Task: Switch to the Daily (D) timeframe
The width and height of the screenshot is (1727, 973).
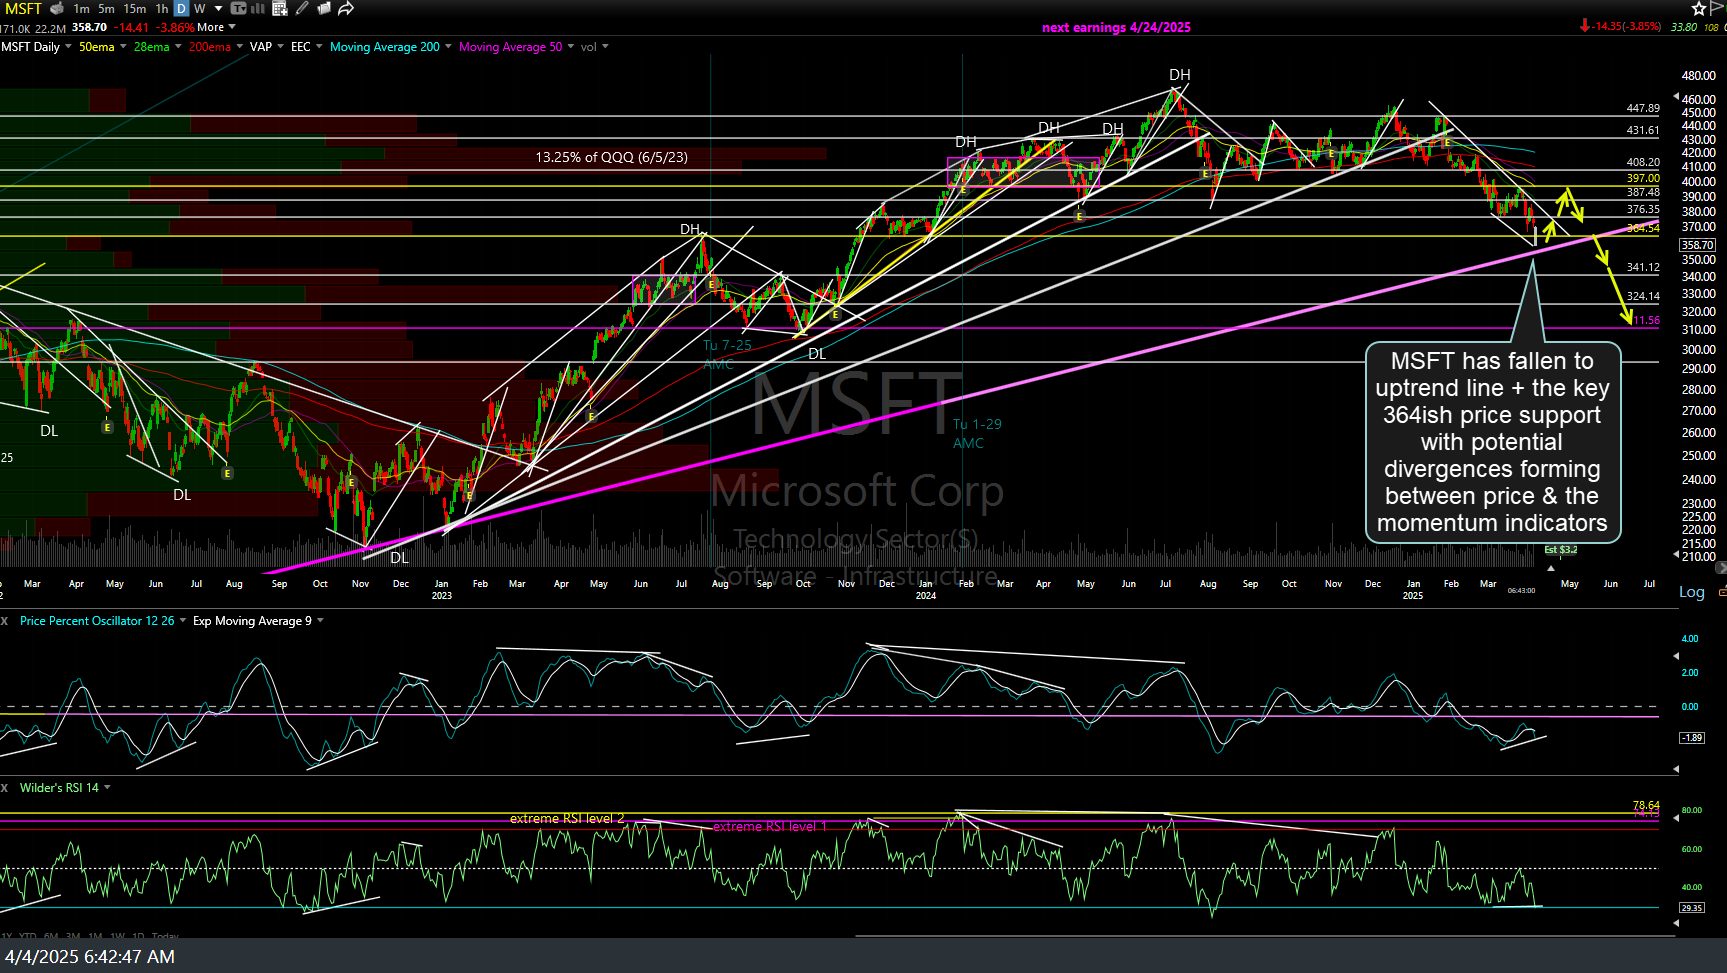Action: tap(181, 8)
